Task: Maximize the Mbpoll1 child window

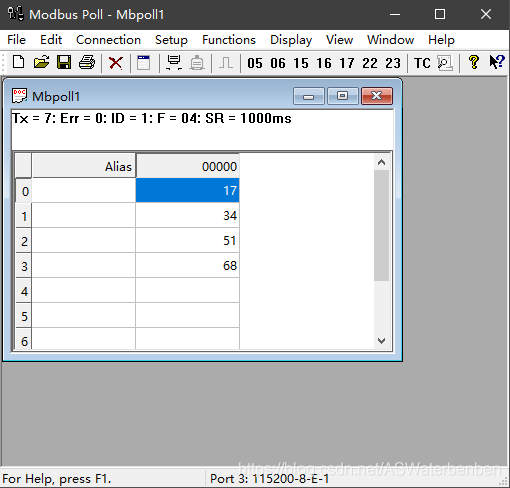Action: [x=342, y=96]
